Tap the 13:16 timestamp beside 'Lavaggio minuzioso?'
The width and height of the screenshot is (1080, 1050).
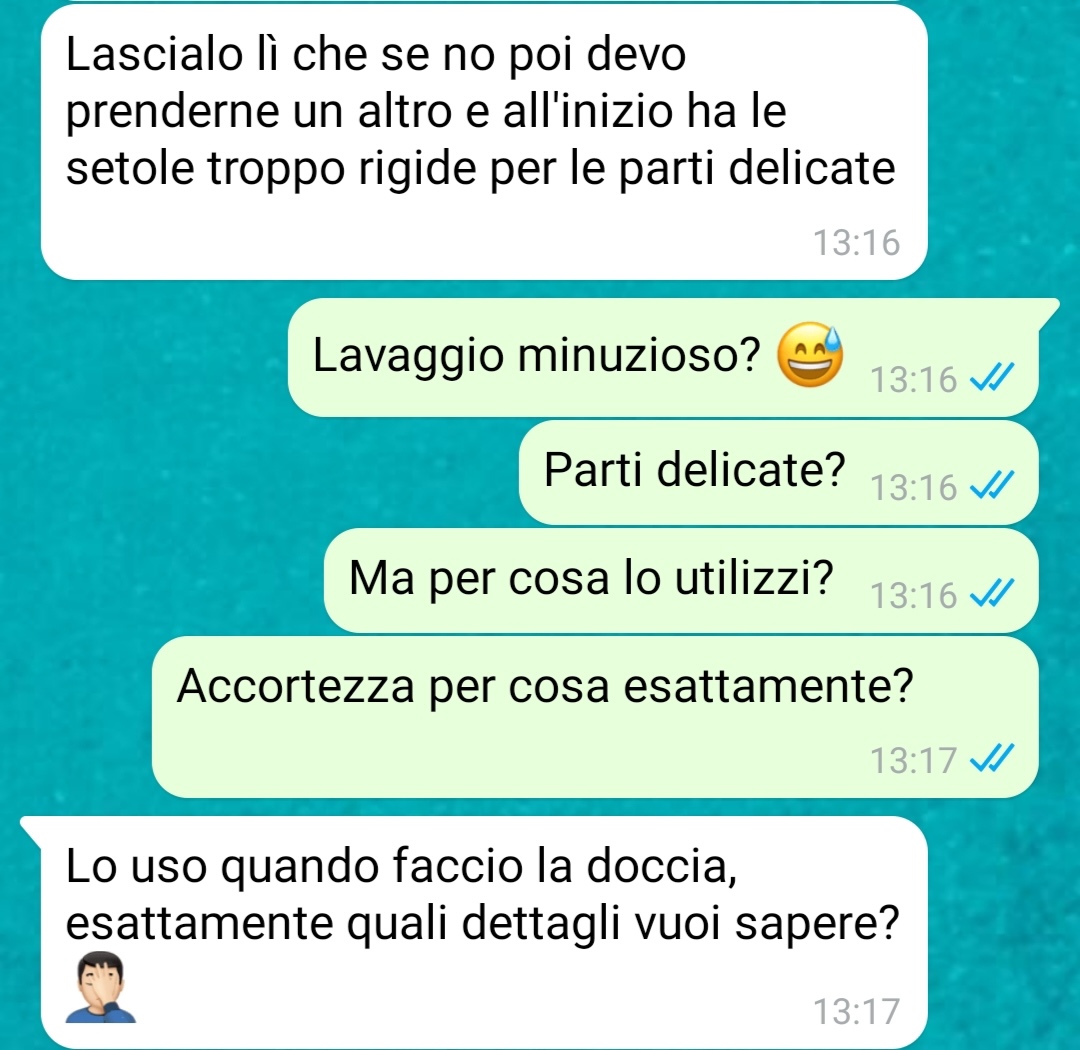tap(913, 379)
